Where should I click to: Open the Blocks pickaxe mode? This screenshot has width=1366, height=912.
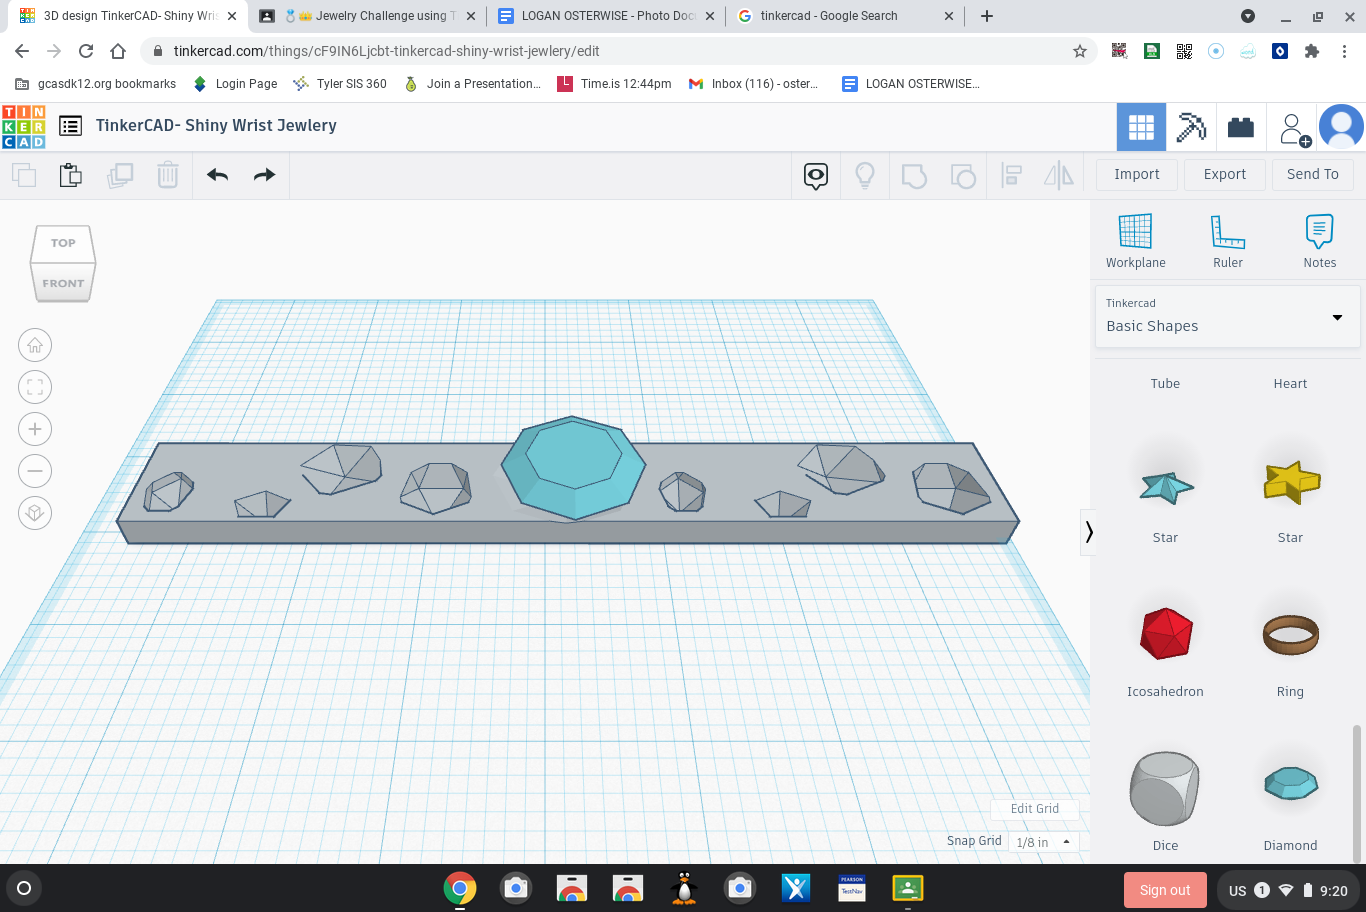[1191, 127]
